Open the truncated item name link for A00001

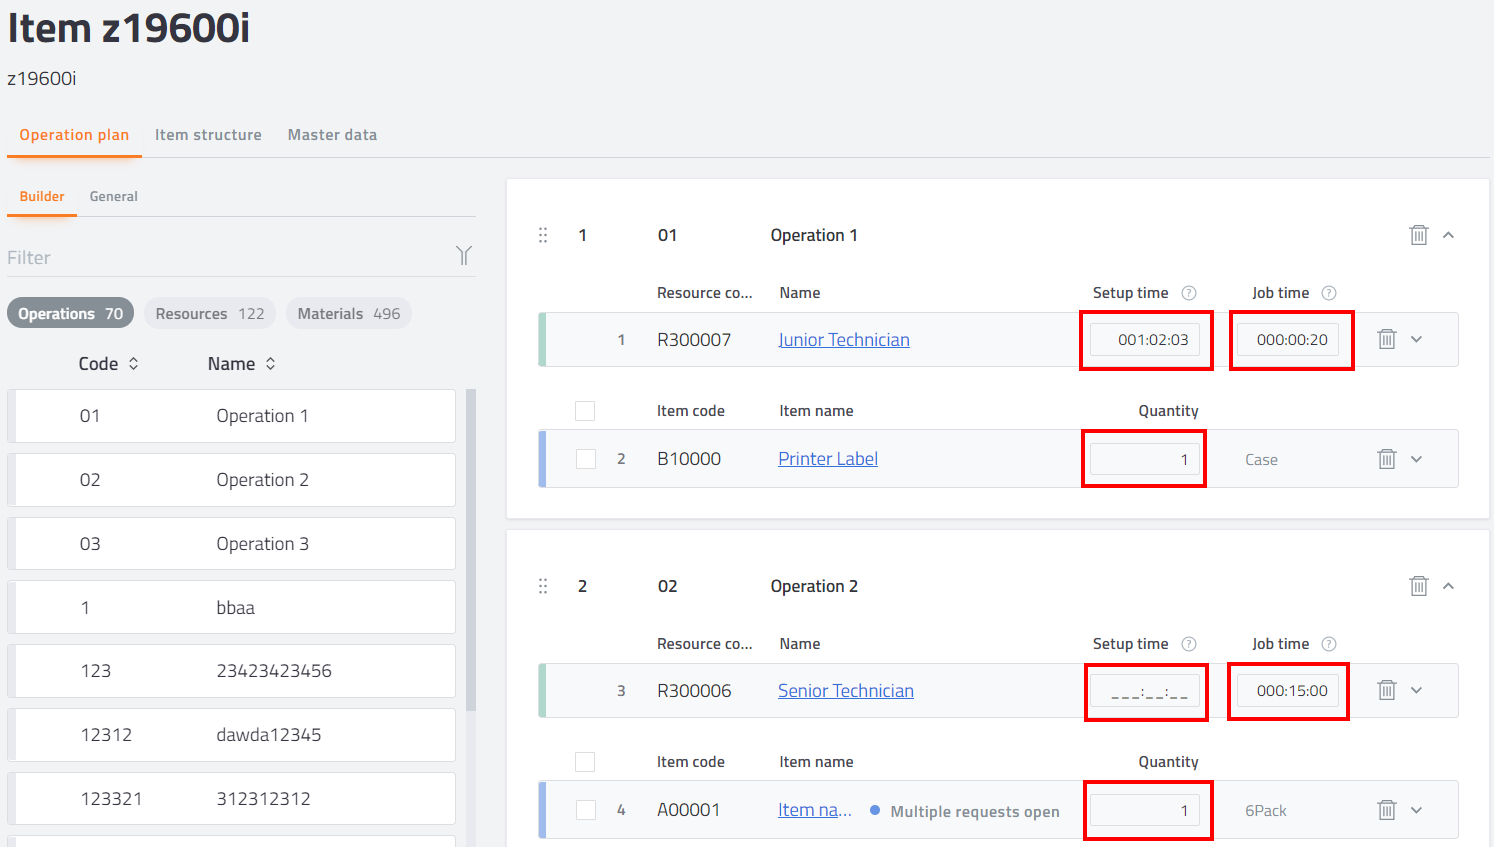[815, 810]
